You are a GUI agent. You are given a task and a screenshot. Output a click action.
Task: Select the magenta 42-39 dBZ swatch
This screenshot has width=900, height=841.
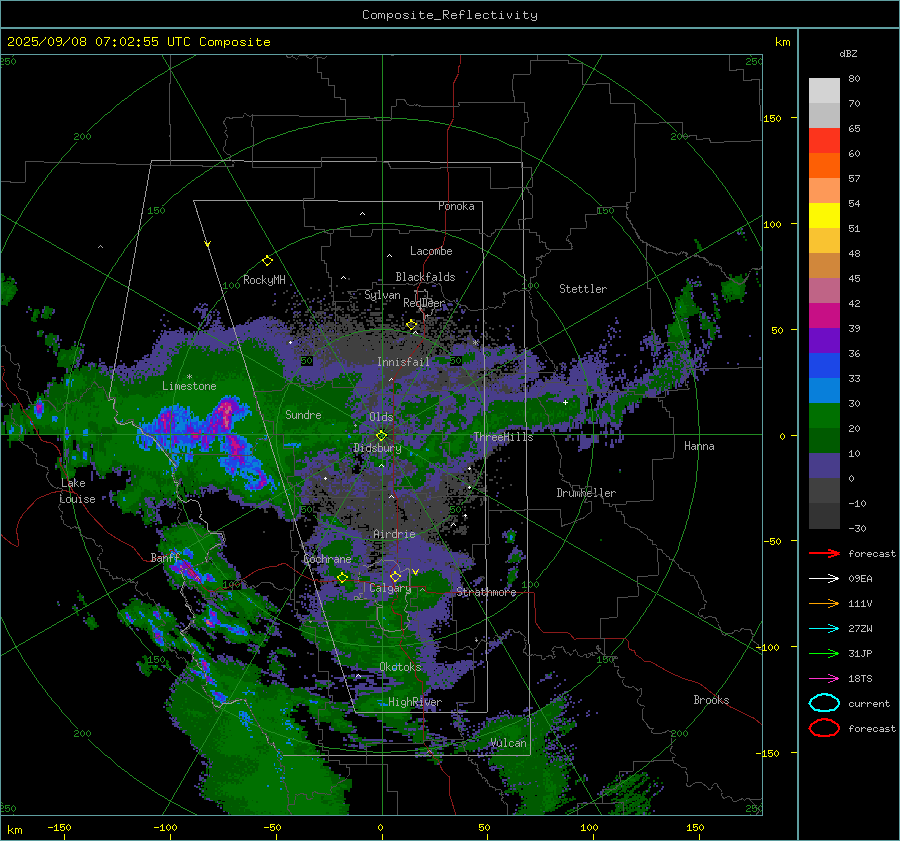click(824, 316)
